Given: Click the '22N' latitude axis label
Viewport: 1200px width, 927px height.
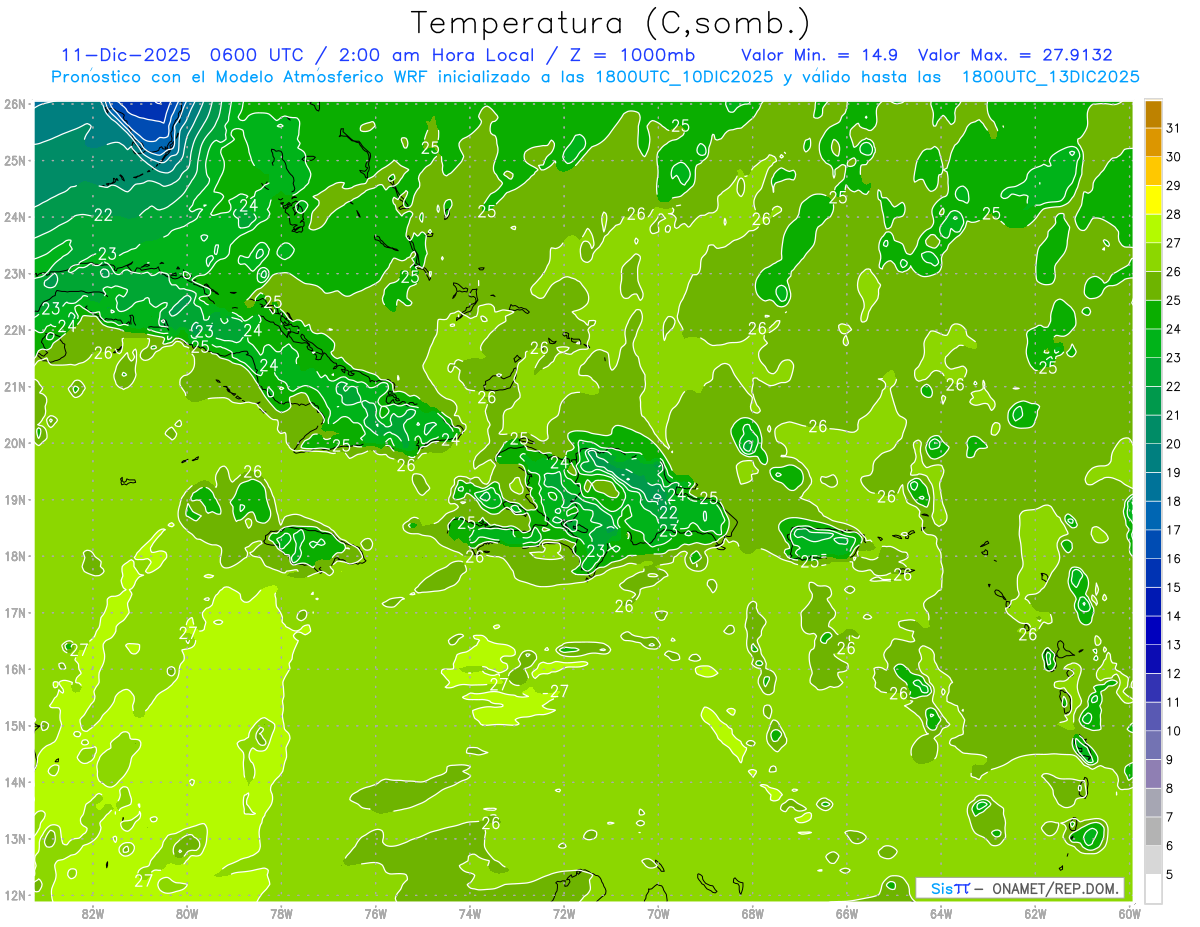Looking at the screenshot, I should (15, 330).
